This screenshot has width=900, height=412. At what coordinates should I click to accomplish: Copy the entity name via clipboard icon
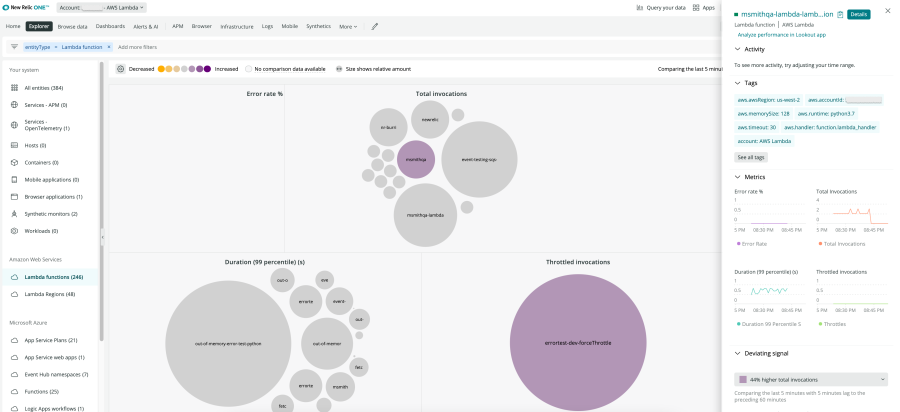(x=840, y=14)
